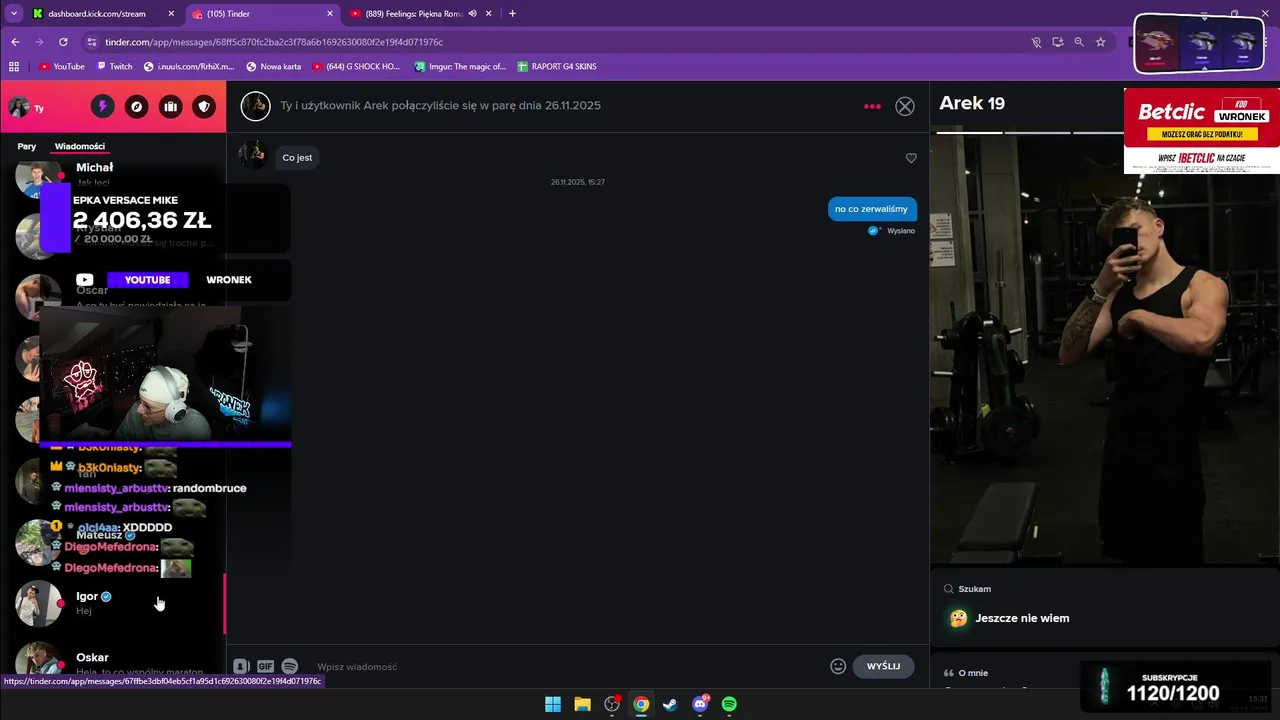Open the RAPORT G4 SKINS bookmark
This screenshot has width=1280, height=720.
click(x=557, y=67)
